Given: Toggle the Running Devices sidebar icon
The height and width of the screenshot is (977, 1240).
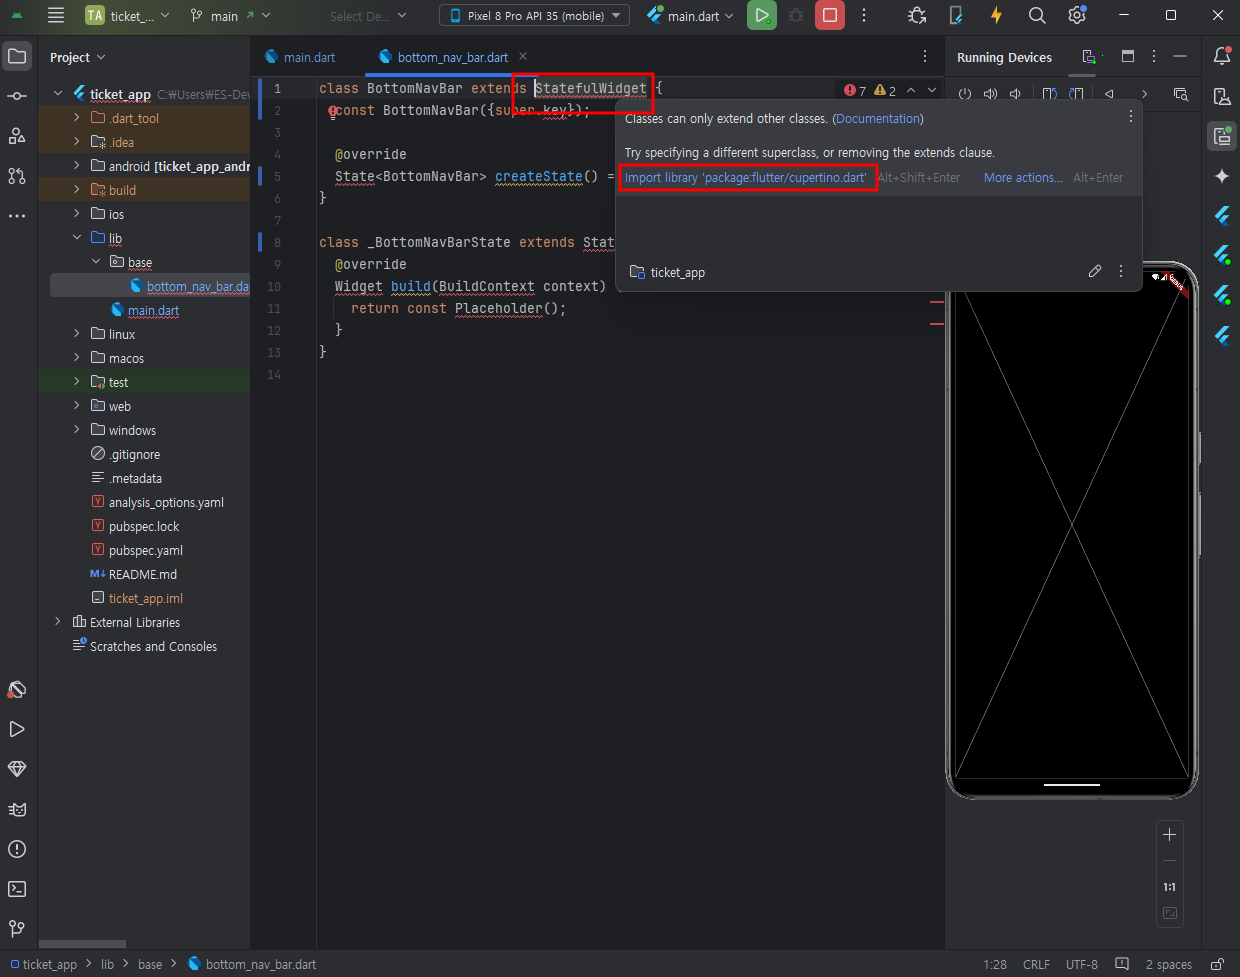Looking at the screenshot, I should coord(1222,136).
